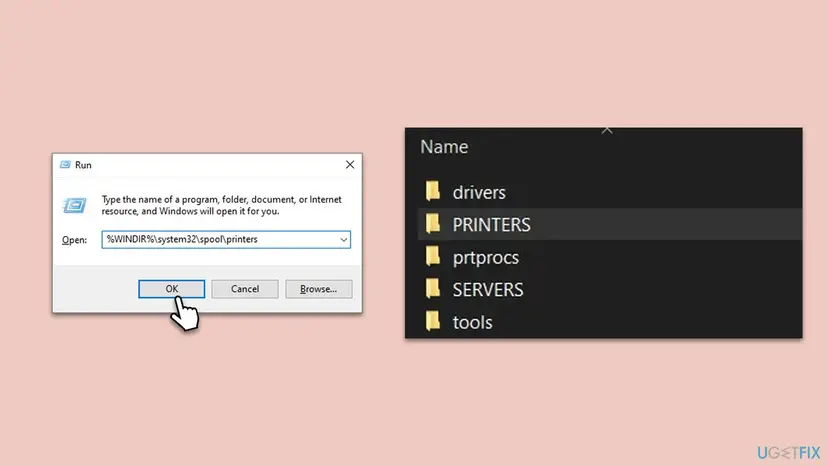Click the Browse... button

coord(318,289)
